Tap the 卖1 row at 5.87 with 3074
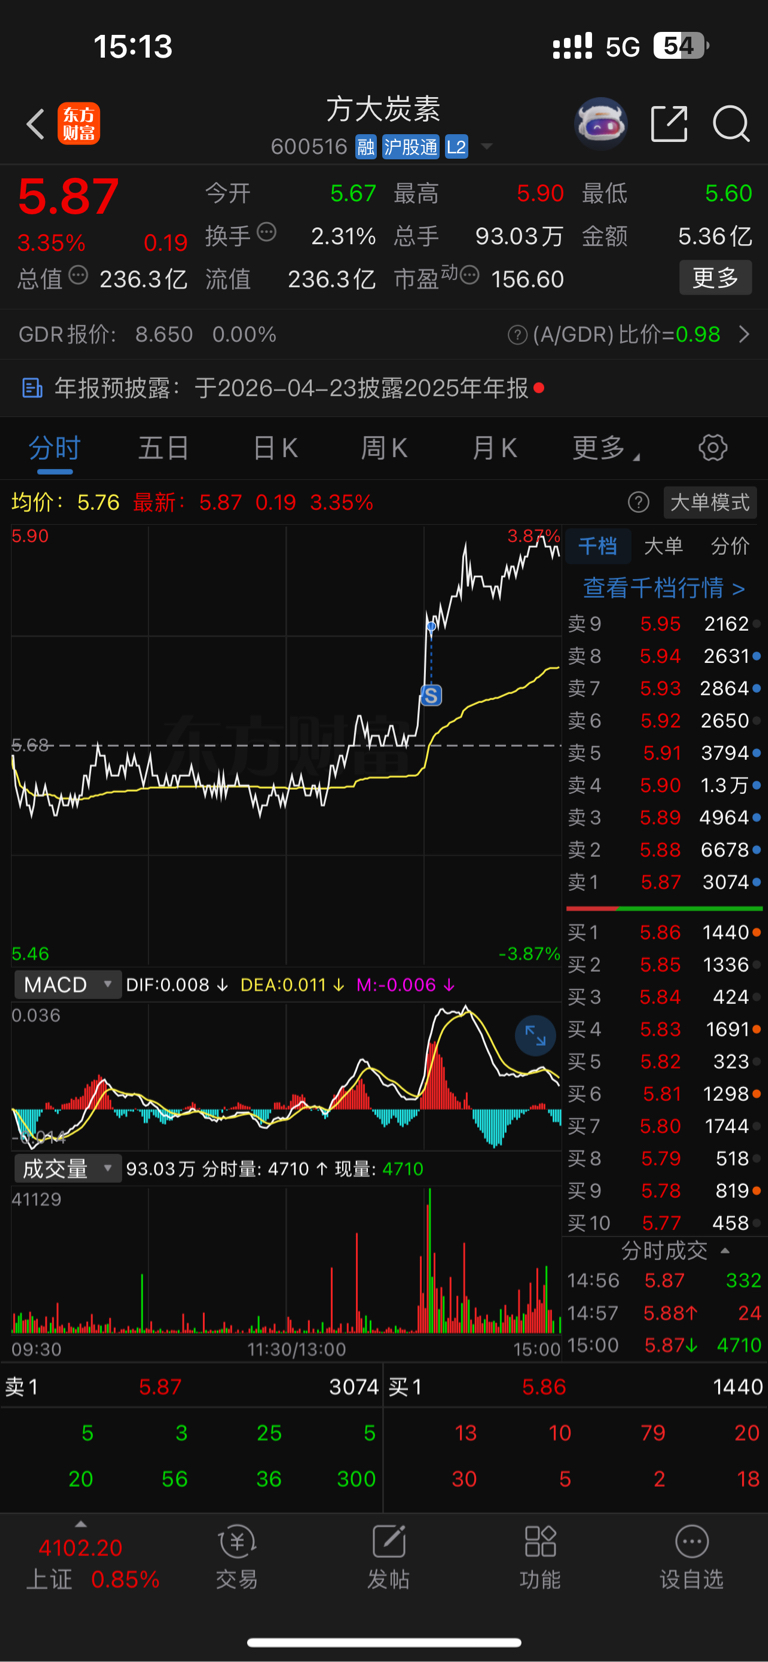Viewport: 768px width, 1662px height. click(x=665, y=882)
